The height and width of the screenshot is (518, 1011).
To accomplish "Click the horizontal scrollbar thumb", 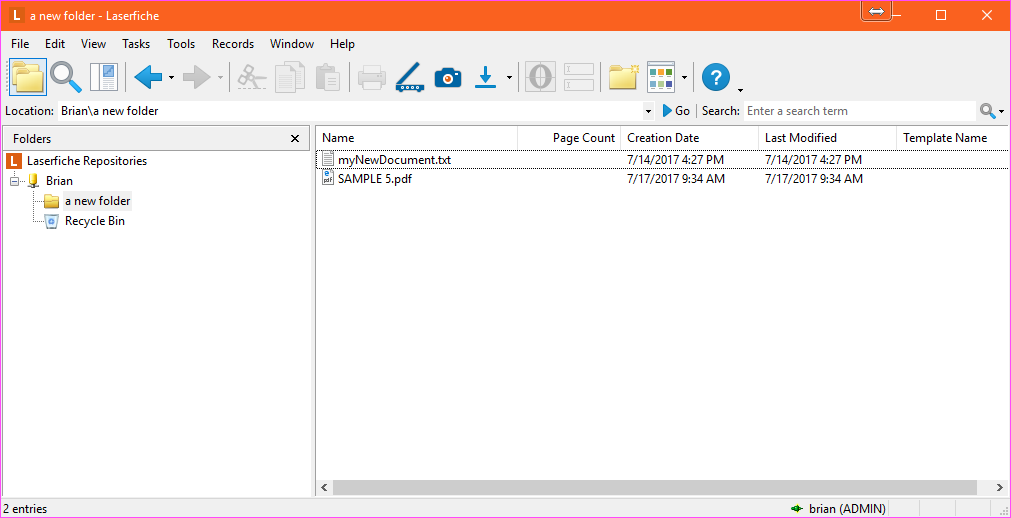I will click(654, 488).
